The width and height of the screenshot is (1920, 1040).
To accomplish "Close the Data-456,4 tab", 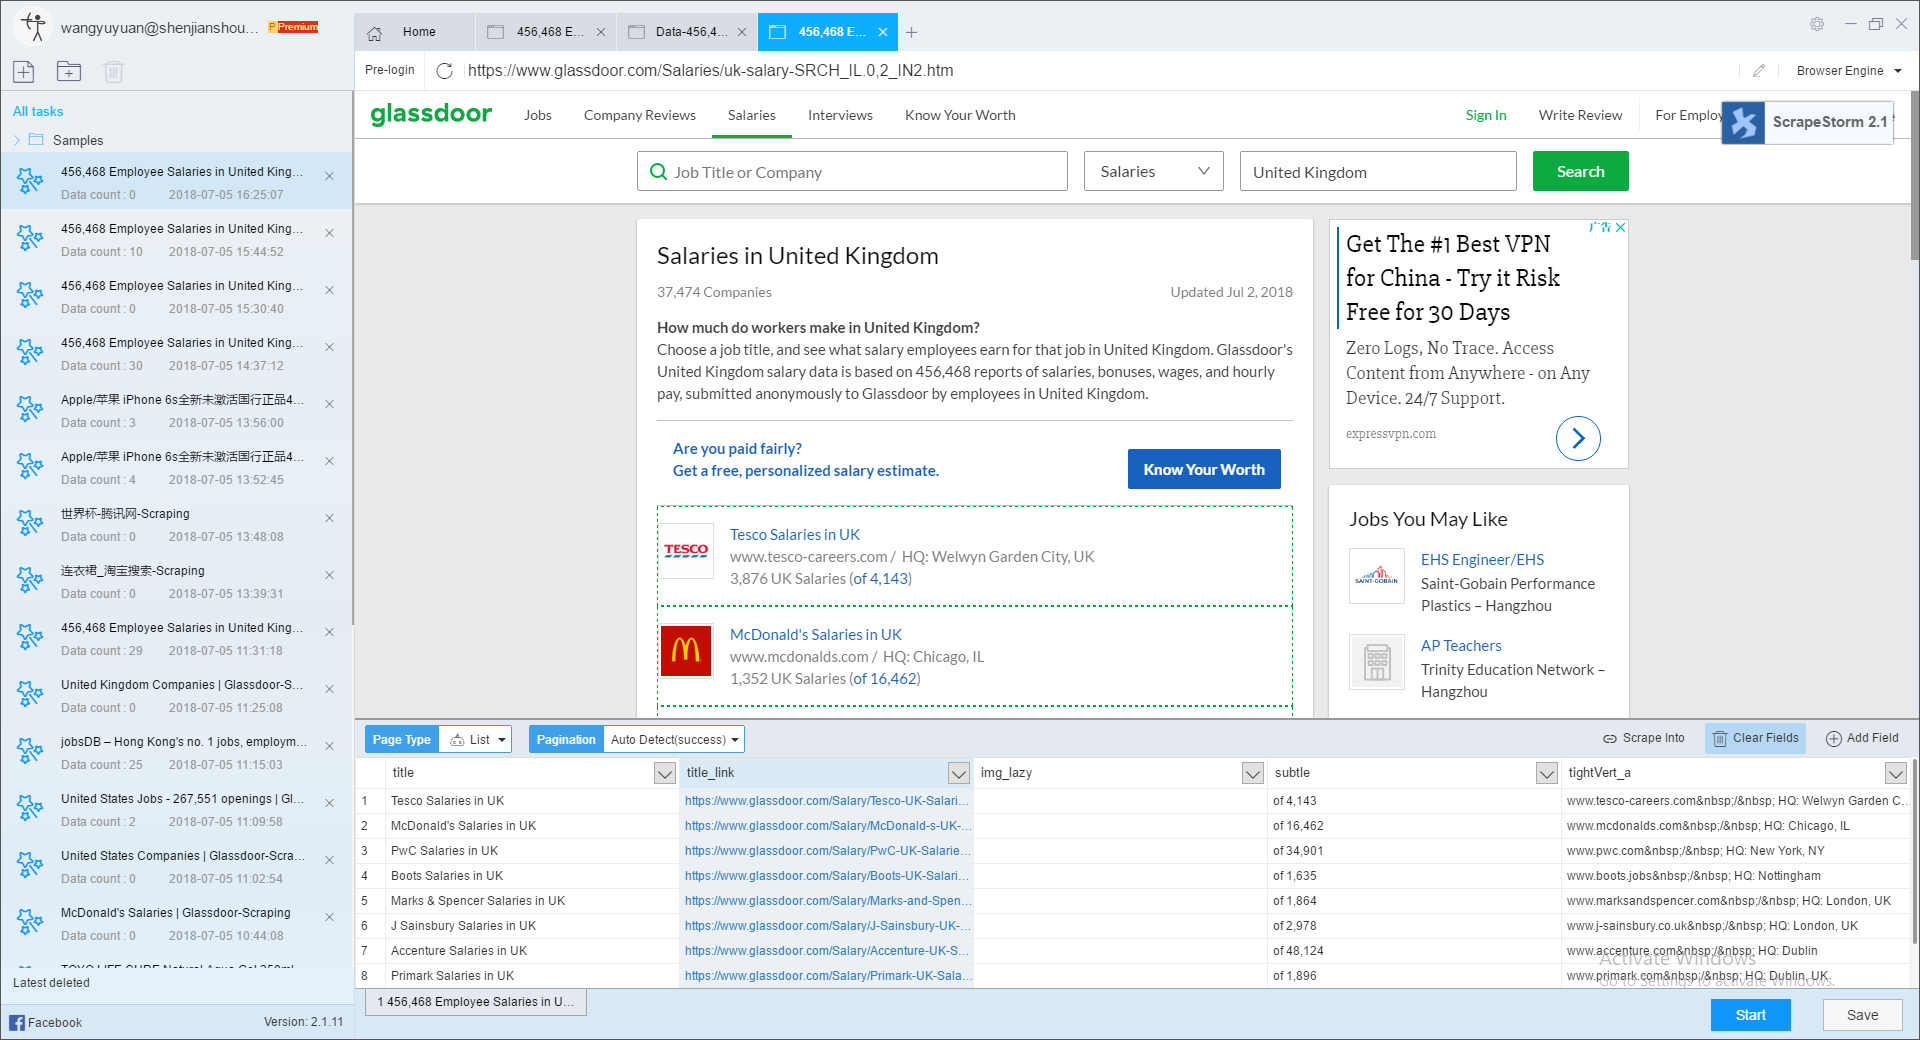I will (742, 32).
